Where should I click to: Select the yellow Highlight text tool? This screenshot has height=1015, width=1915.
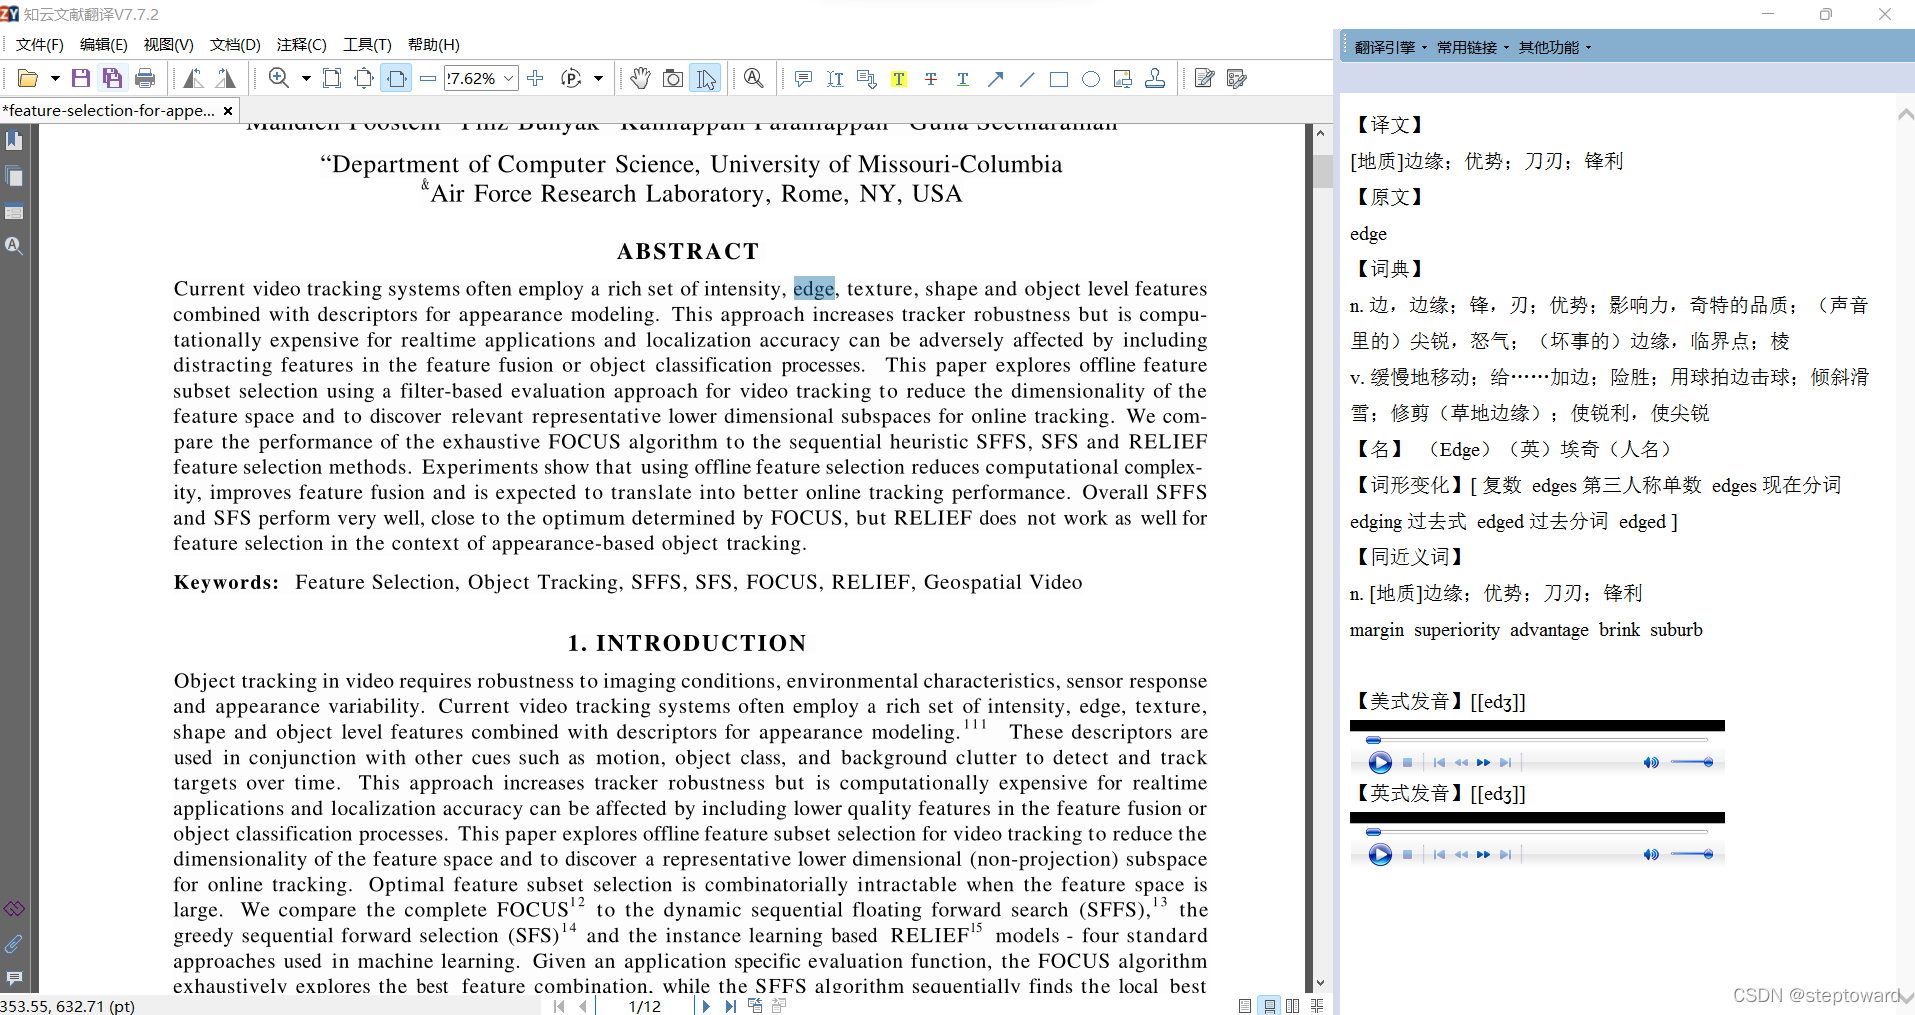(x=899, y=79)
